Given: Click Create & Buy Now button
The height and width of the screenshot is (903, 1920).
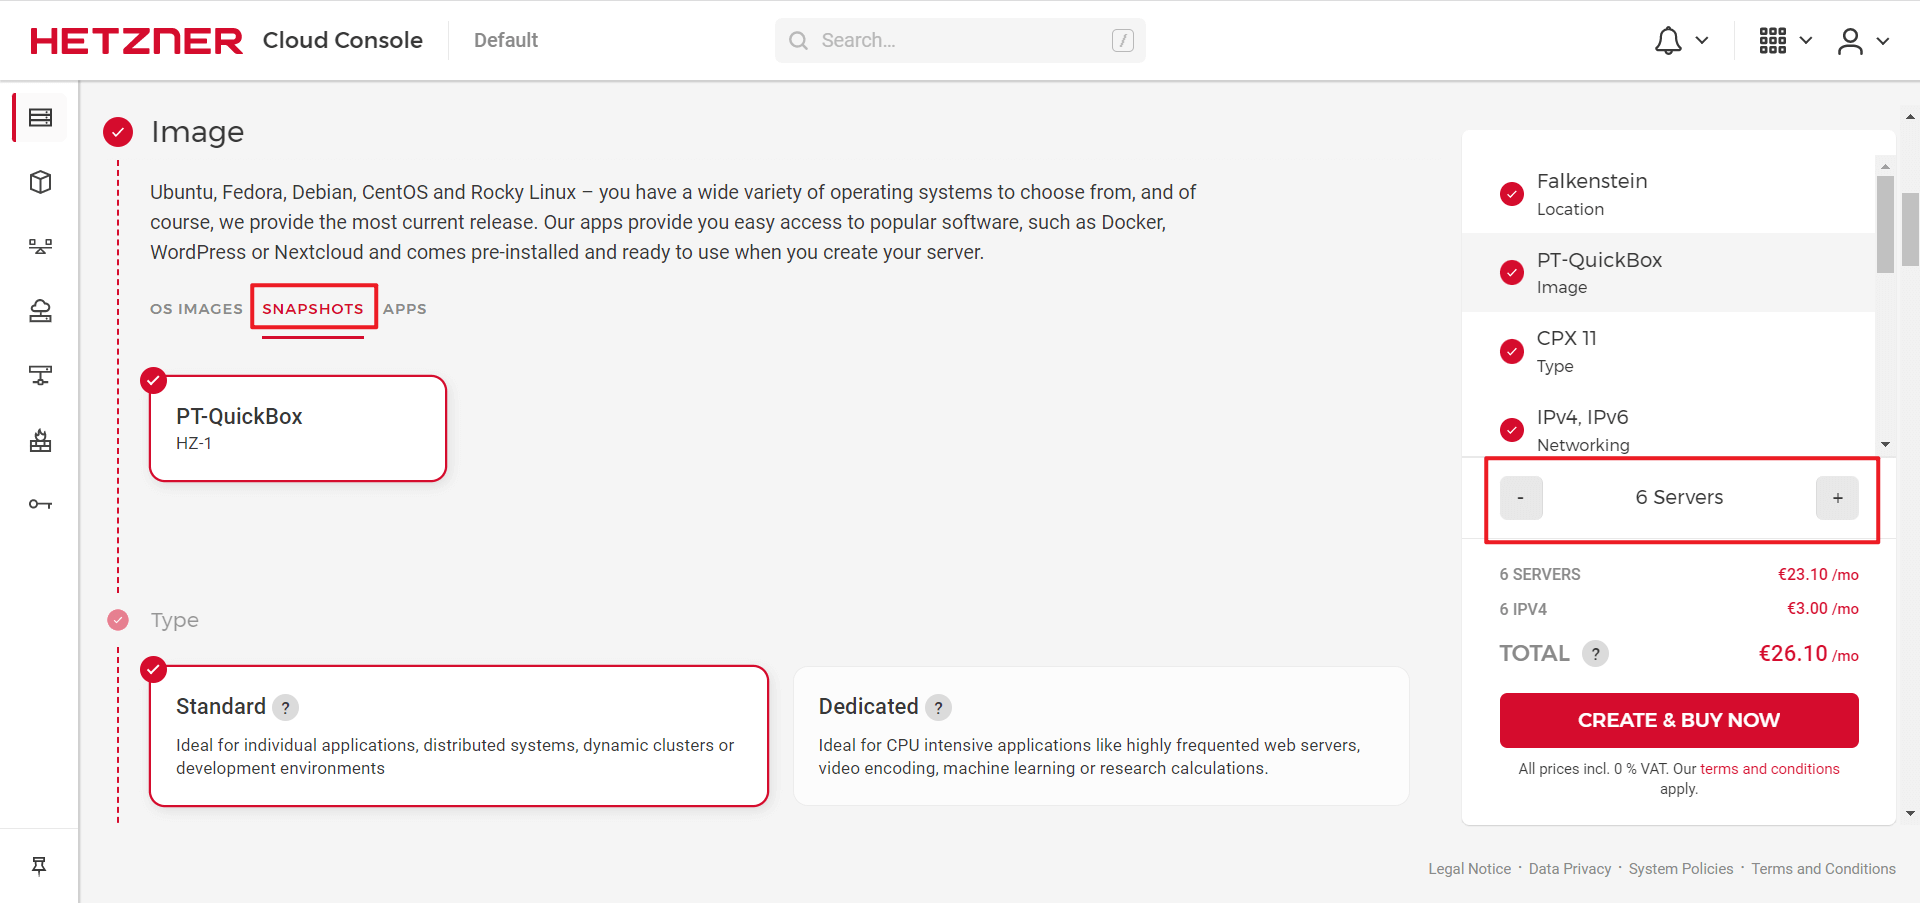Looking at the screenshot, I should (1678, 720).
